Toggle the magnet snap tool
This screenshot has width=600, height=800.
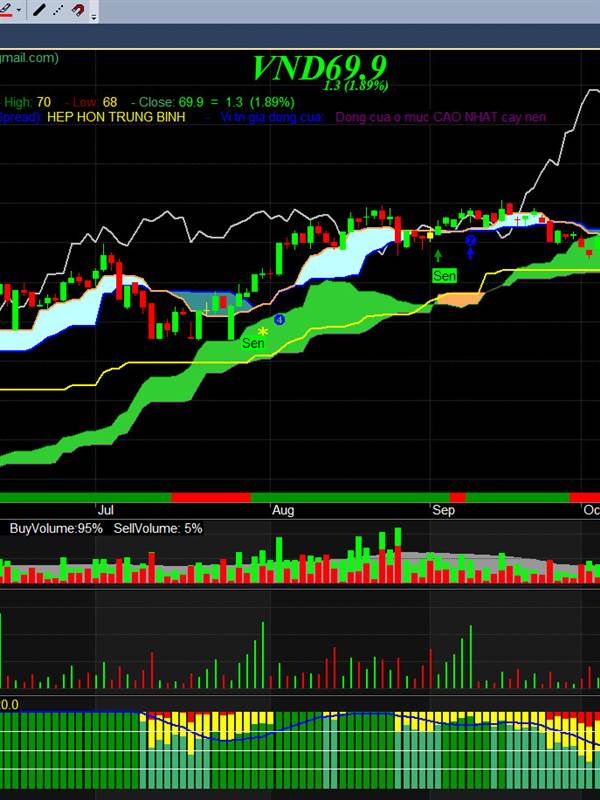point(78,10)
